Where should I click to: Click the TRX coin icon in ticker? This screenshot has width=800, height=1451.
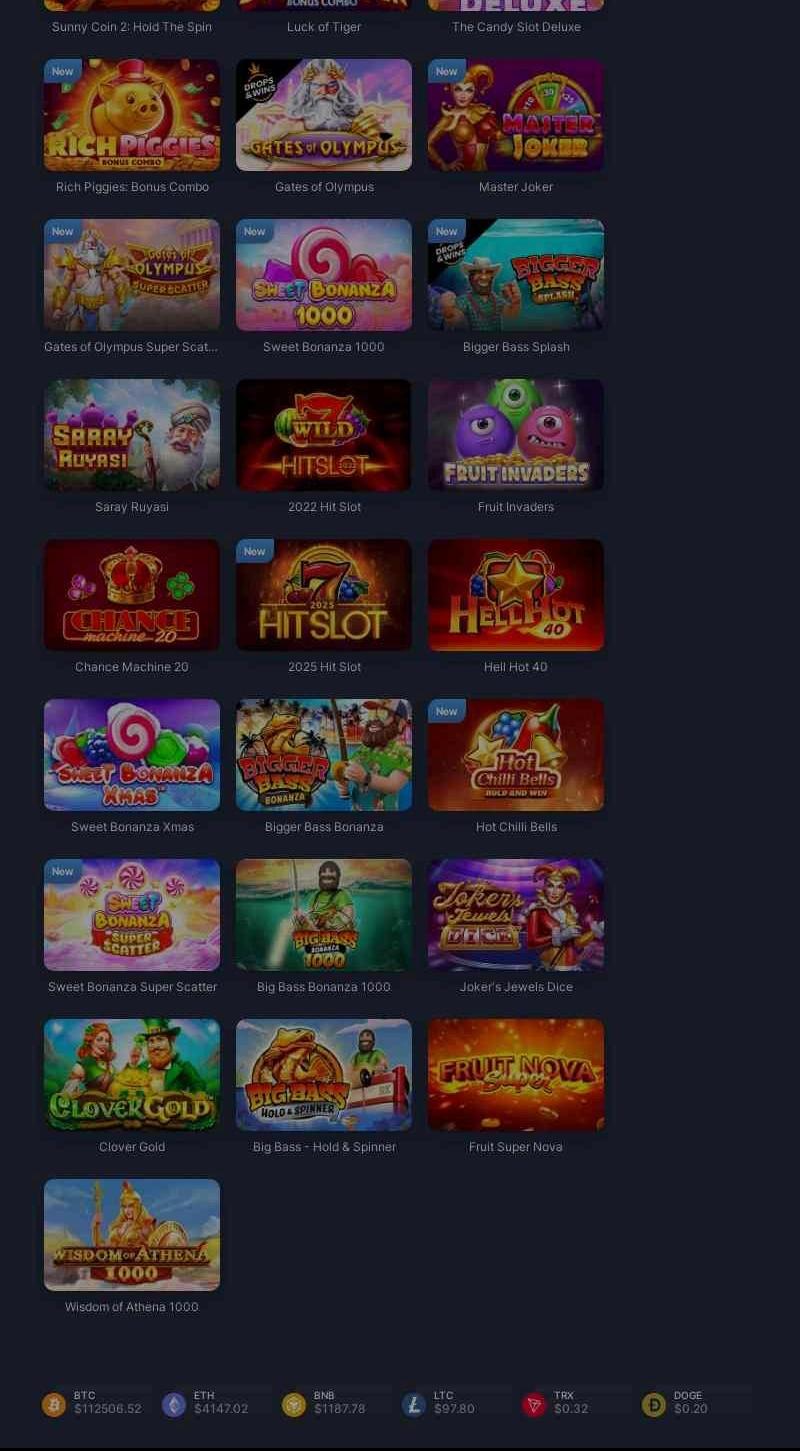point(534,1405)
